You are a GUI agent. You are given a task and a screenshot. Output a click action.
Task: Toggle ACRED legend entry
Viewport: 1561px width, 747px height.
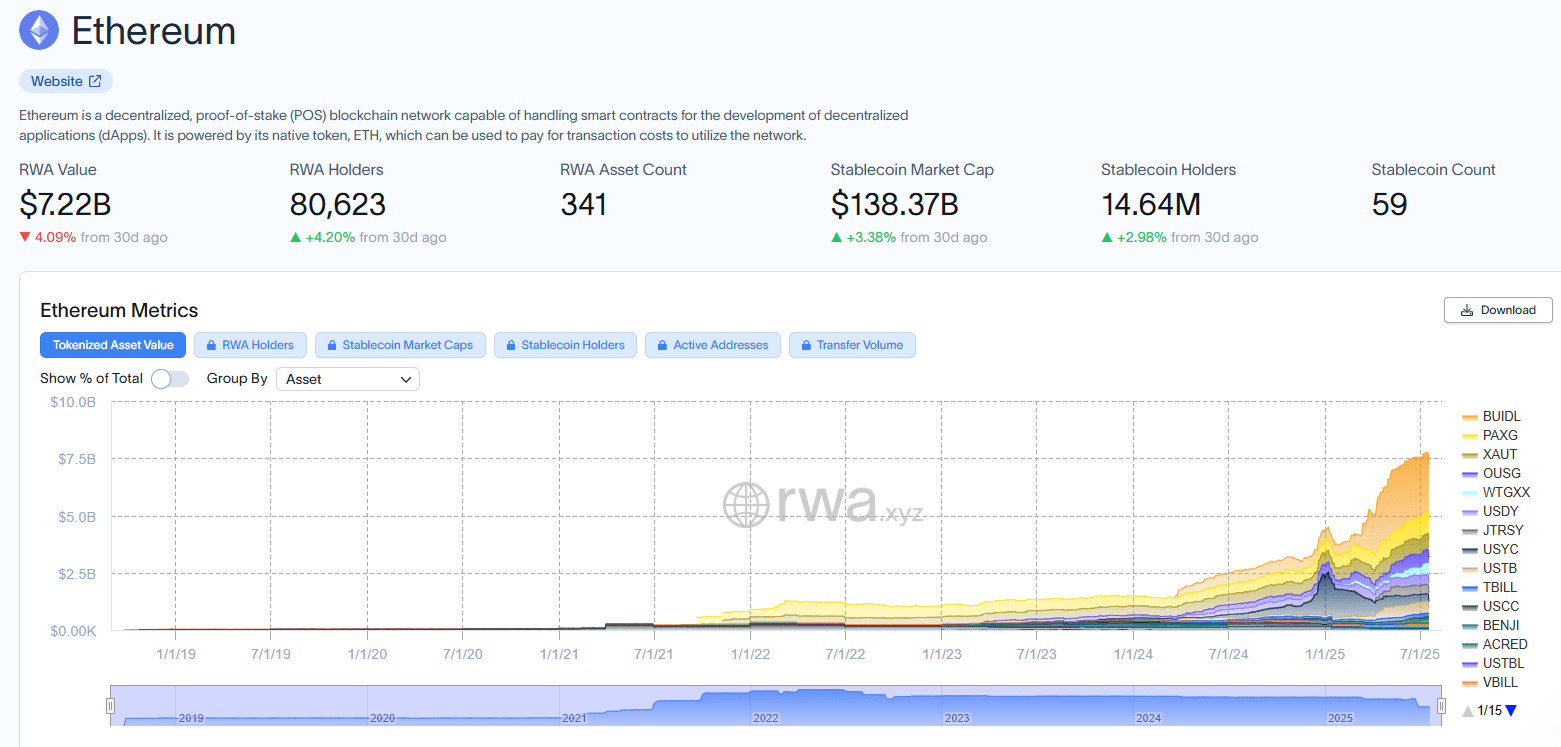click(x=1494, y=644)
